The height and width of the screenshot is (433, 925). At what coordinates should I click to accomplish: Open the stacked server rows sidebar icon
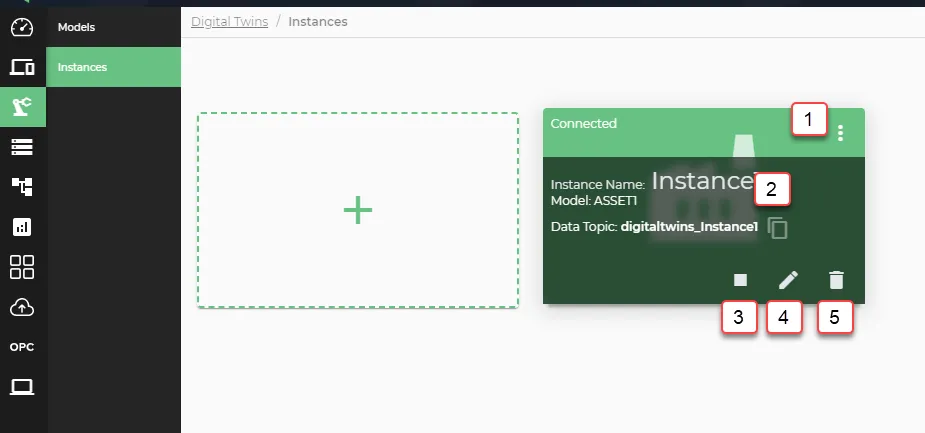click(22, 147)
